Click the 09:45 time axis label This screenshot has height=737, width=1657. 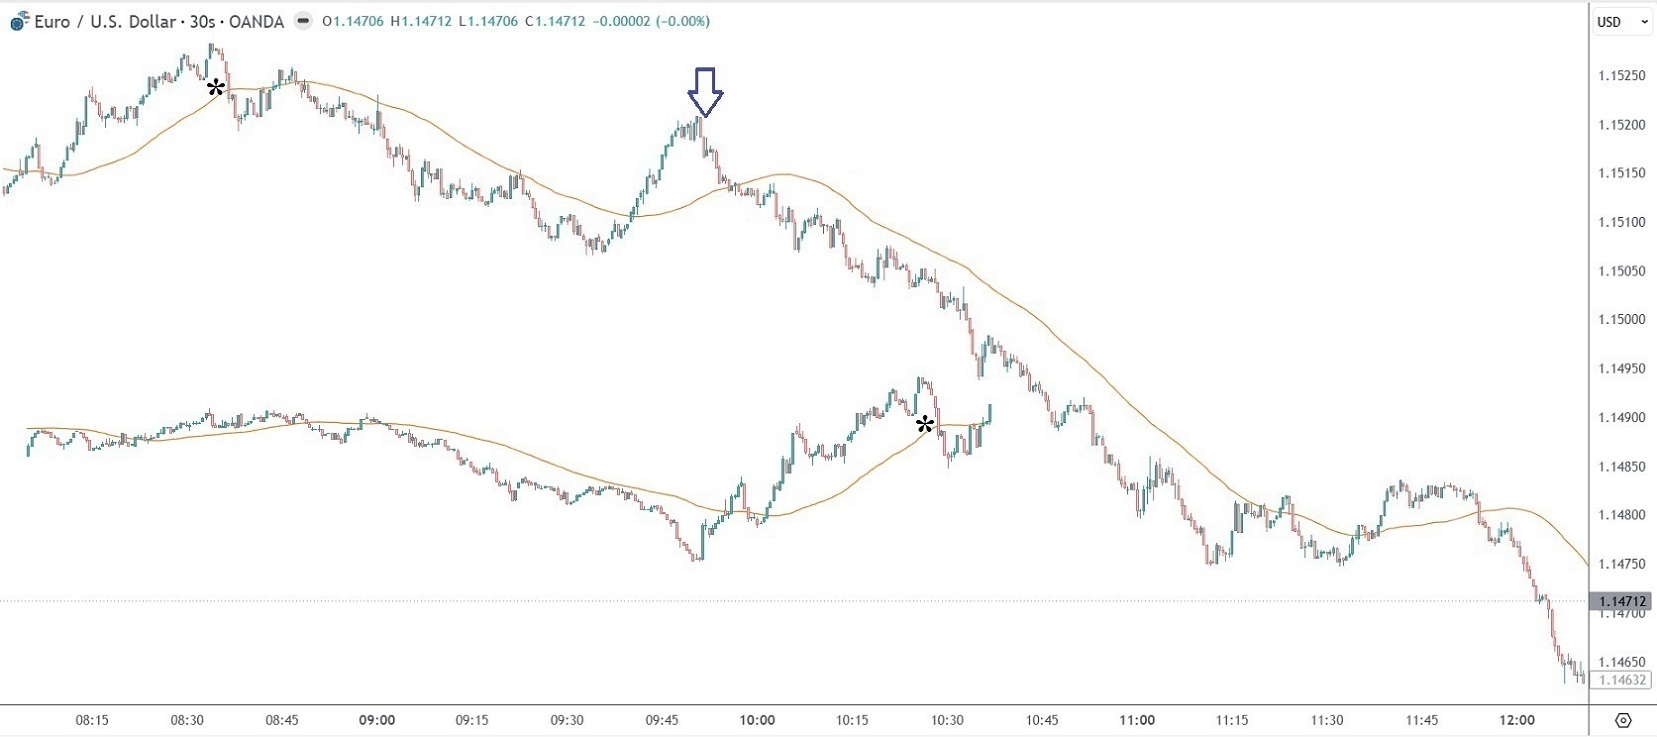click(x=662, y=720)
